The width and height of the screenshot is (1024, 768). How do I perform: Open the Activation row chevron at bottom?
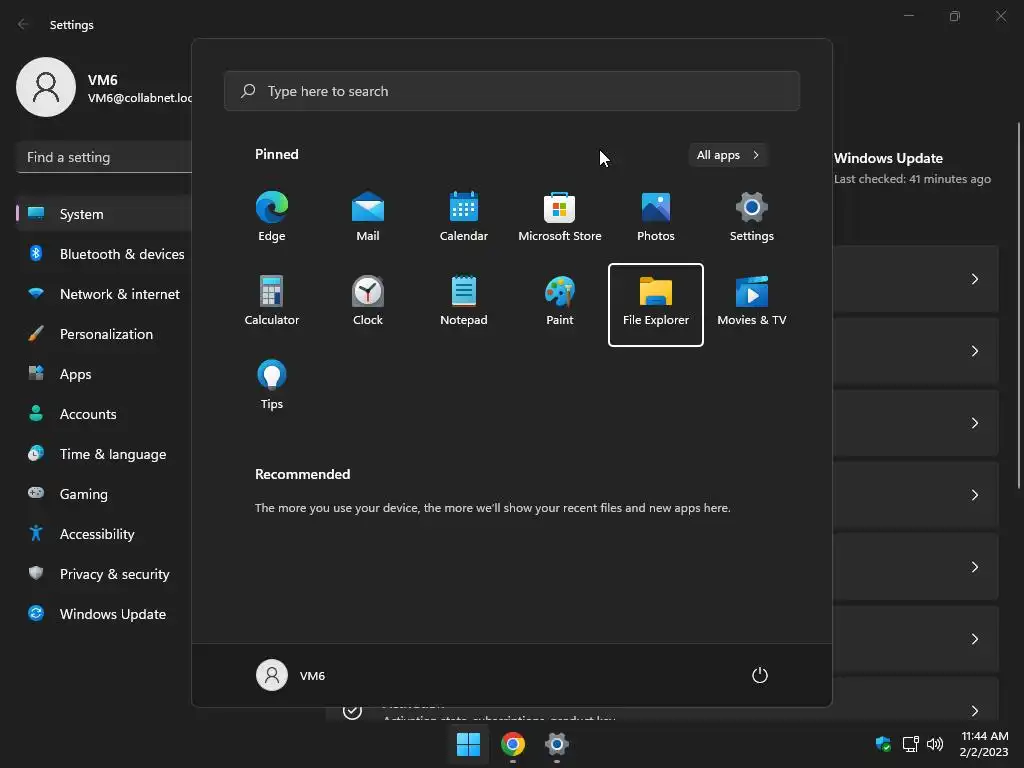coord(974,711)
